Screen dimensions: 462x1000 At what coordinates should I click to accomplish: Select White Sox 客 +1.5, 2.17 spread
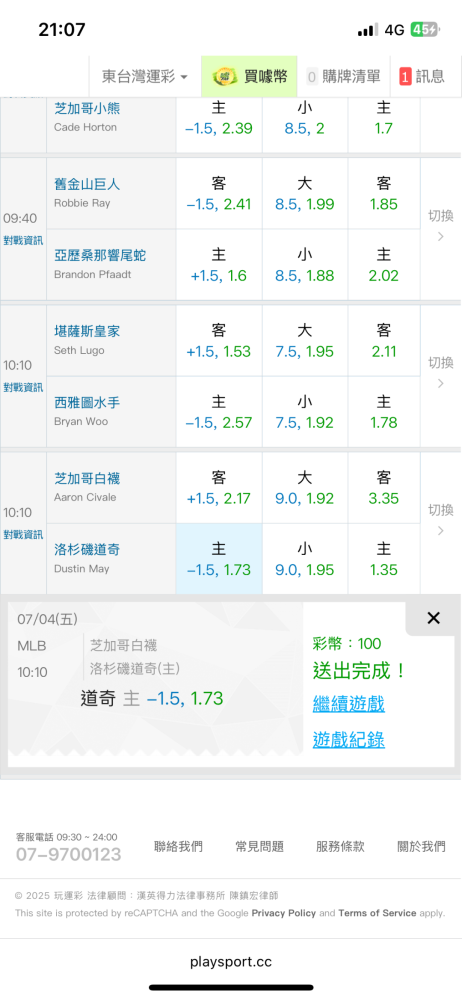[x=219, y=488]
